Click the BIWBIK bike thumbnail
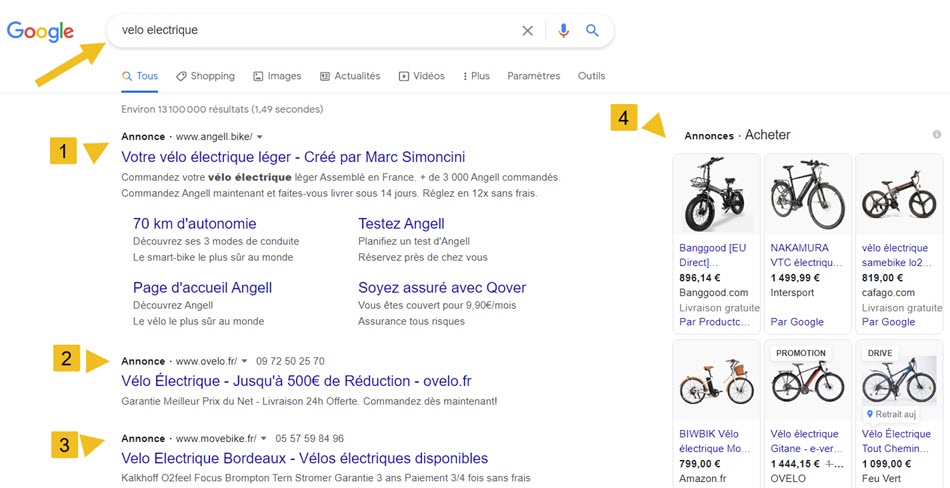 (x=716, y=382)
